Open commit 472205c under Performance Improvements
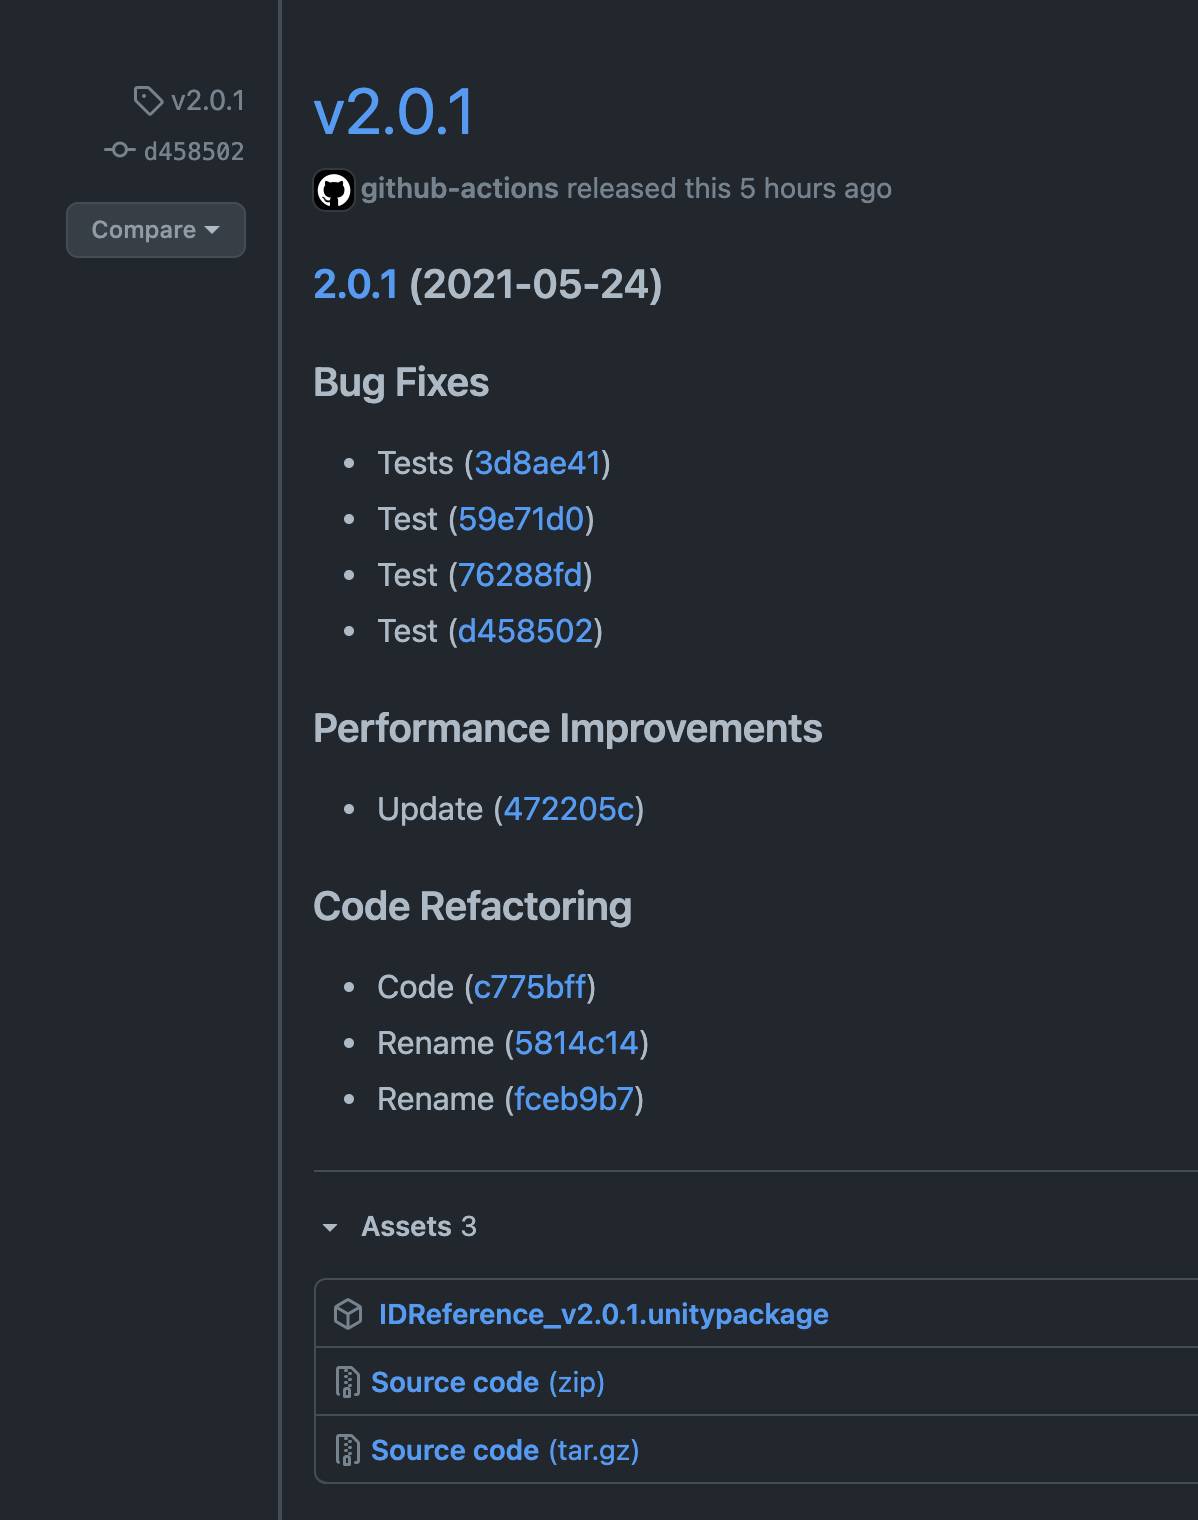1198x1520 pixels. pos(568,809)
